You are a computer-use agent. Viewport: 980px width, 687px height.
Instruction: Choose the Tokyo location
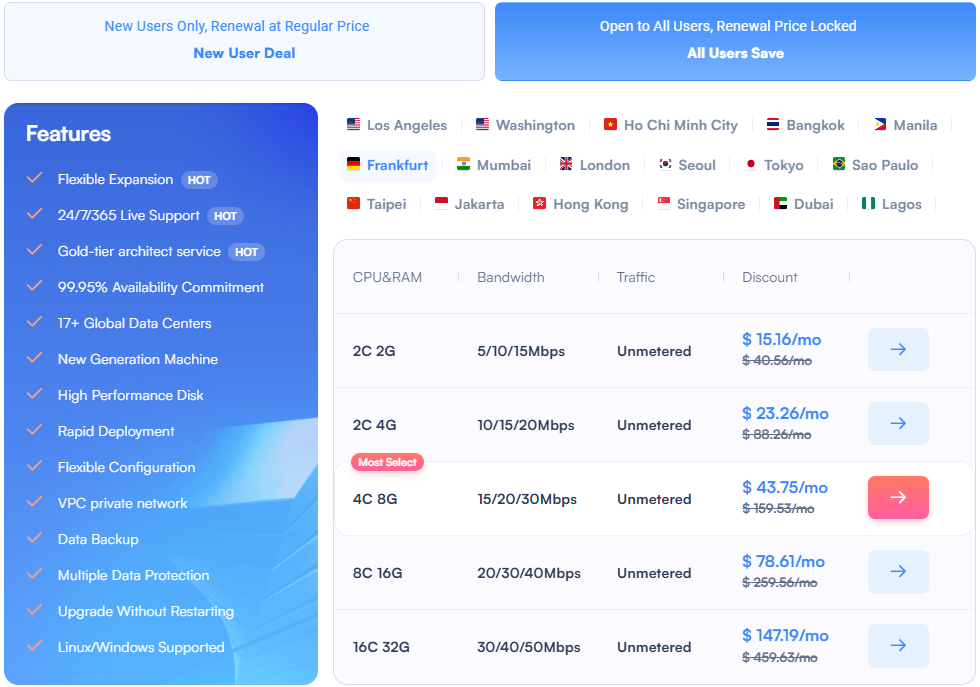[774, 165]
